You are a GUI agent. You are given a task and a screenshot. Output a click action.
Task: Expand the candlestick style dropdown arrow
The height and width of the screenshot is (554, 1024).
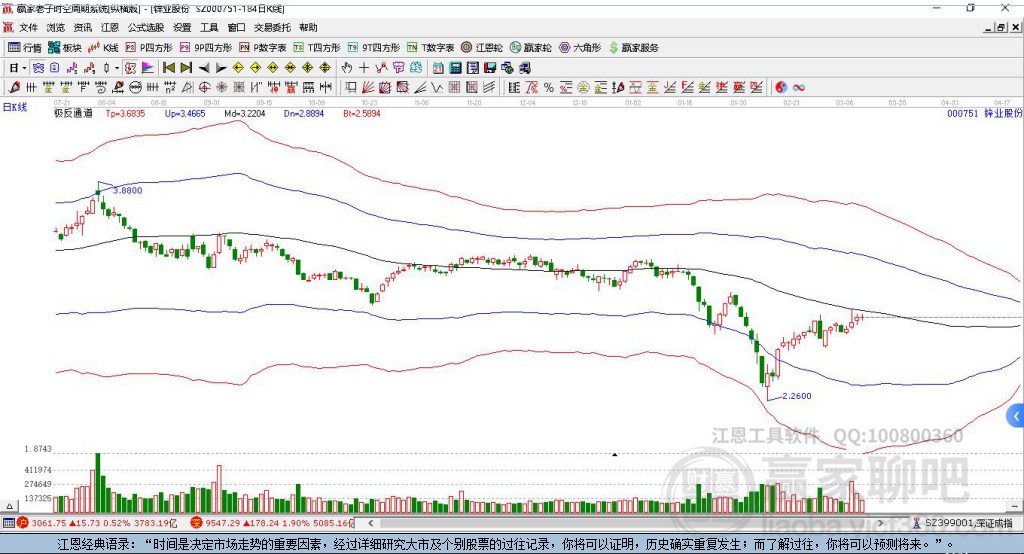(x=117, y=68)
